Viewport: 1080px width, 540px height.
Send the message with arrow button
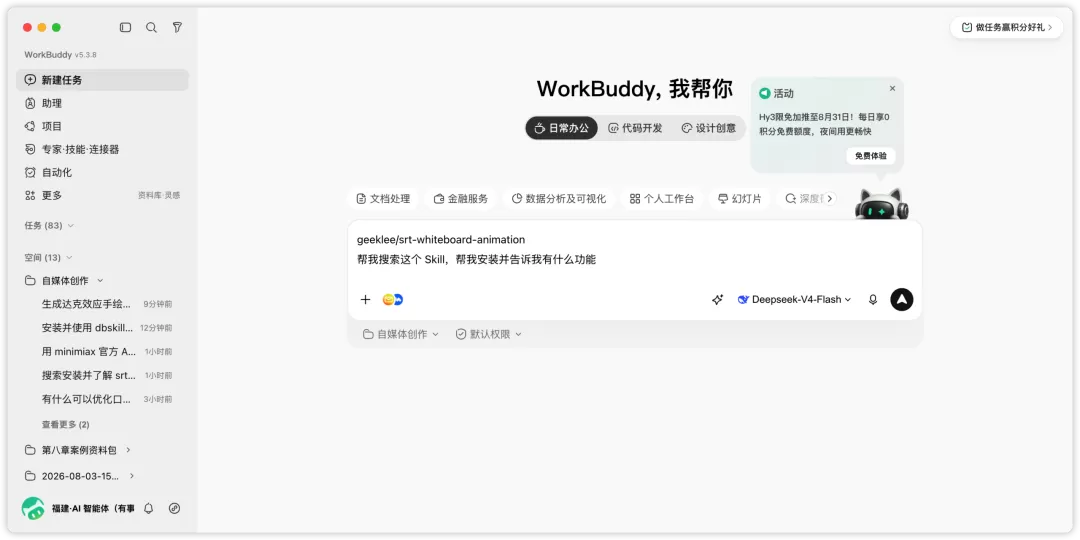tap(902, 300)
